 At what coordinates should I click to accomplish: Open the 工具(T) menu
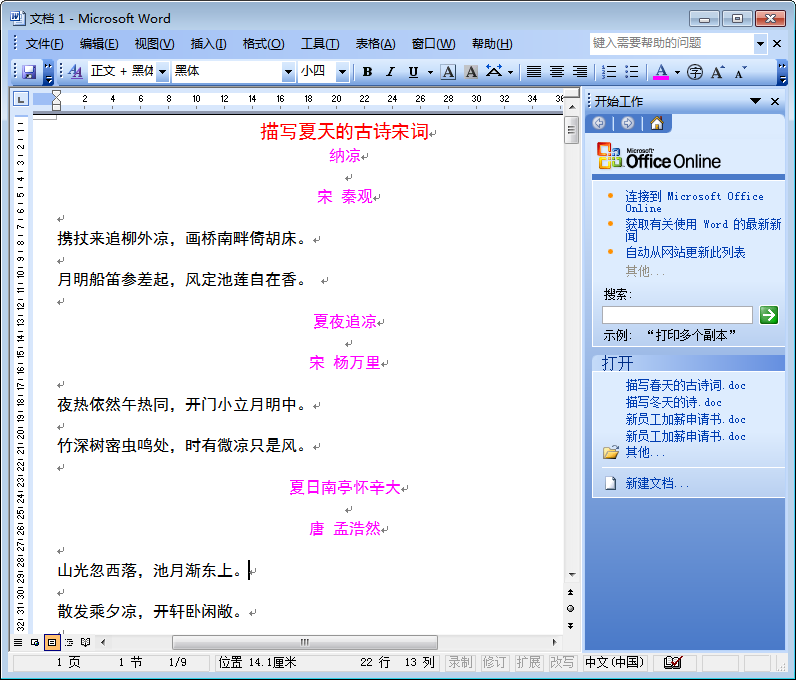[320, 44]
